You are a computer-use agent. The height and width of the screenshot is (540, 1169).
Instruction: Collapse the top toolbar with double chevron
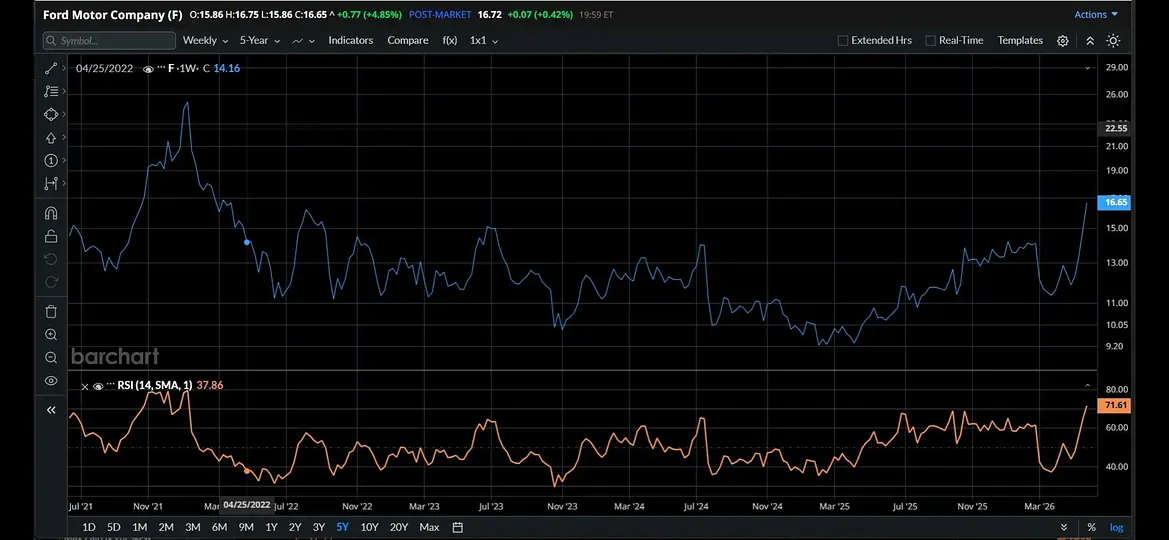pos(1089,40)
